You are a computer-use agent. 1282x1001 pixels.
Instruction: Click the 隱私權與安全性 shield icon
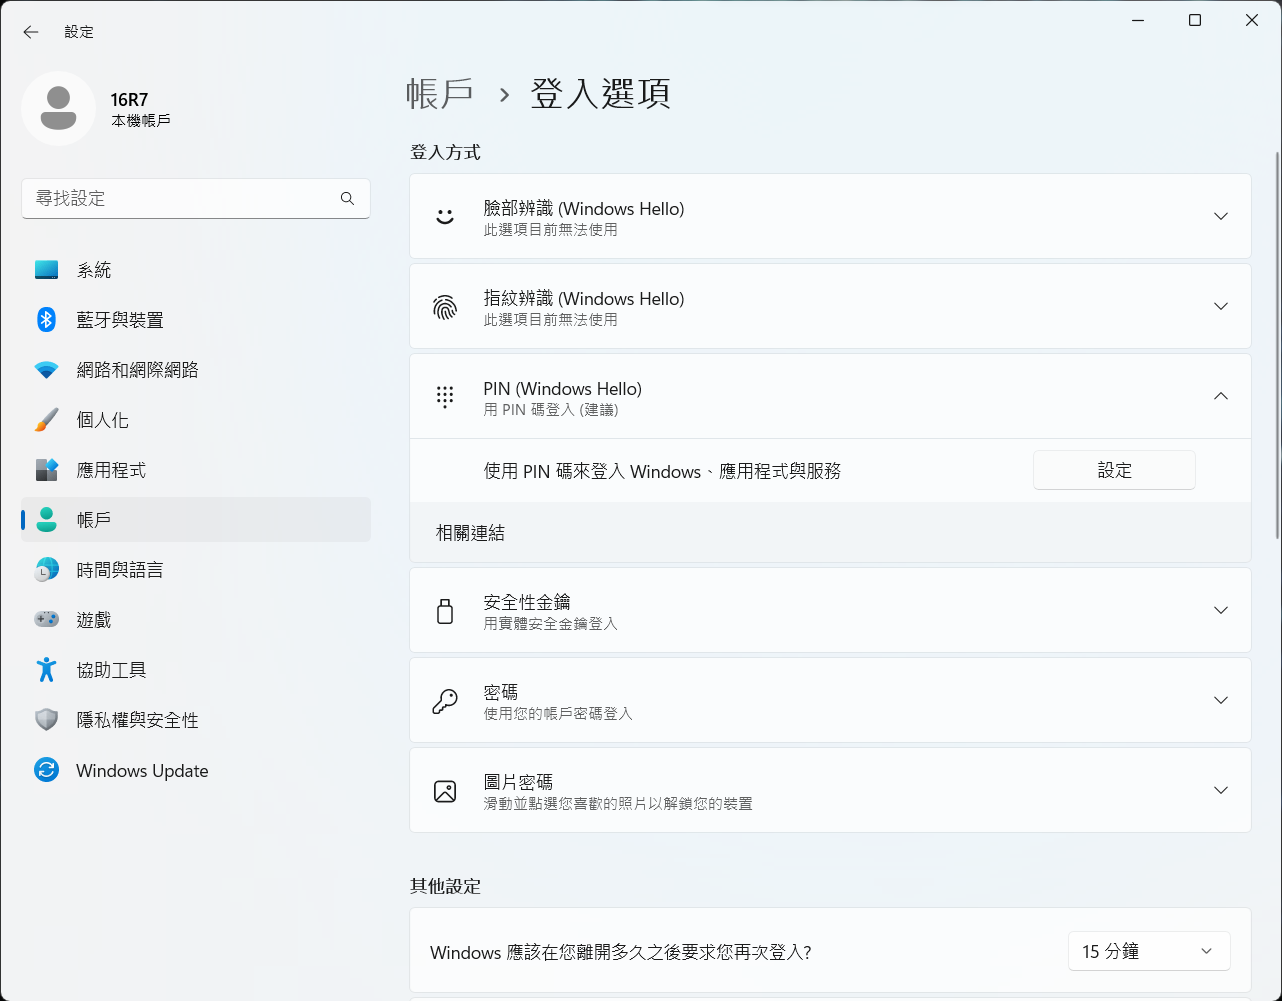[x=47, y=720]
